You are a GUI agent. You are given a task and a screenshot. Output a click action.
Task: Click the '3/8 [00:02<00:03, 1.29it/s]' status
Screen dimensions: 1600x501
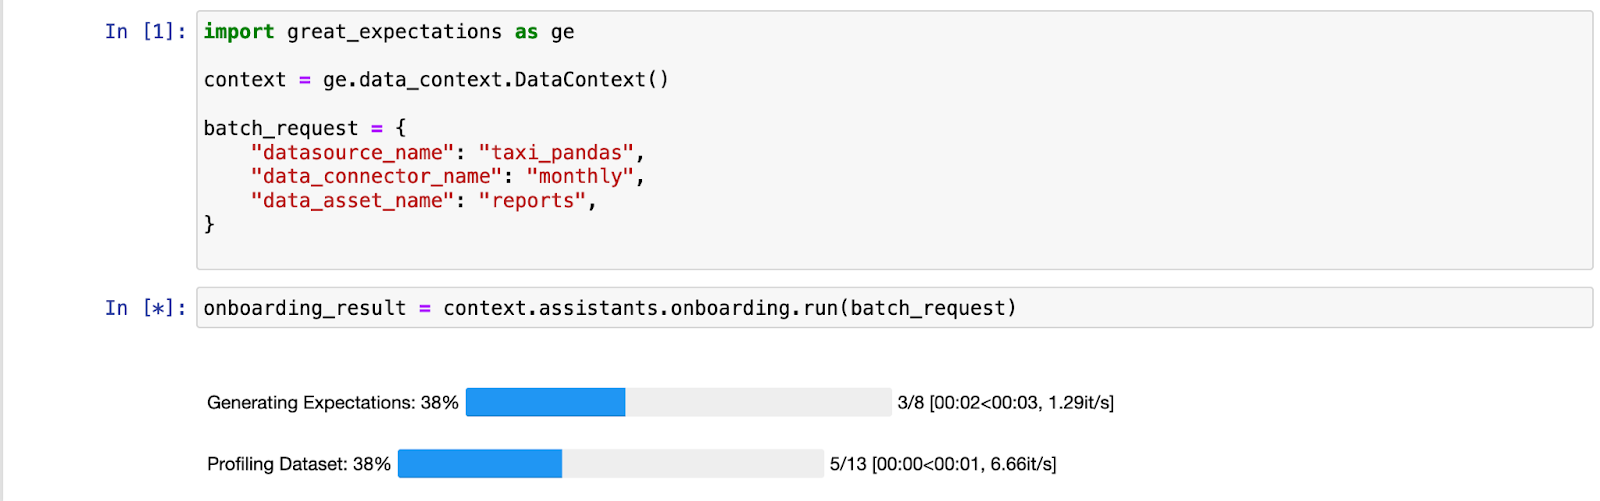point(1005,403)
